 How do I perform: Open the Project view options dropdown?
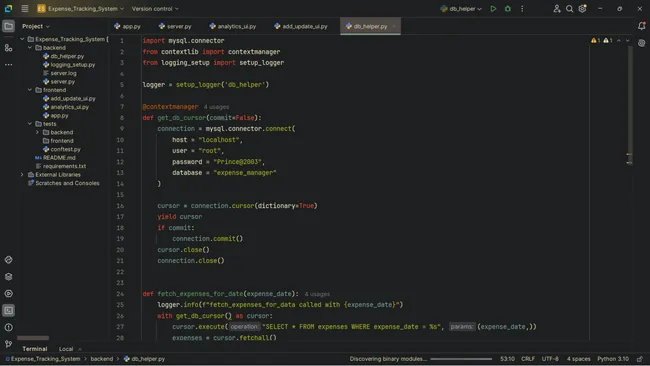click(36, 26)
